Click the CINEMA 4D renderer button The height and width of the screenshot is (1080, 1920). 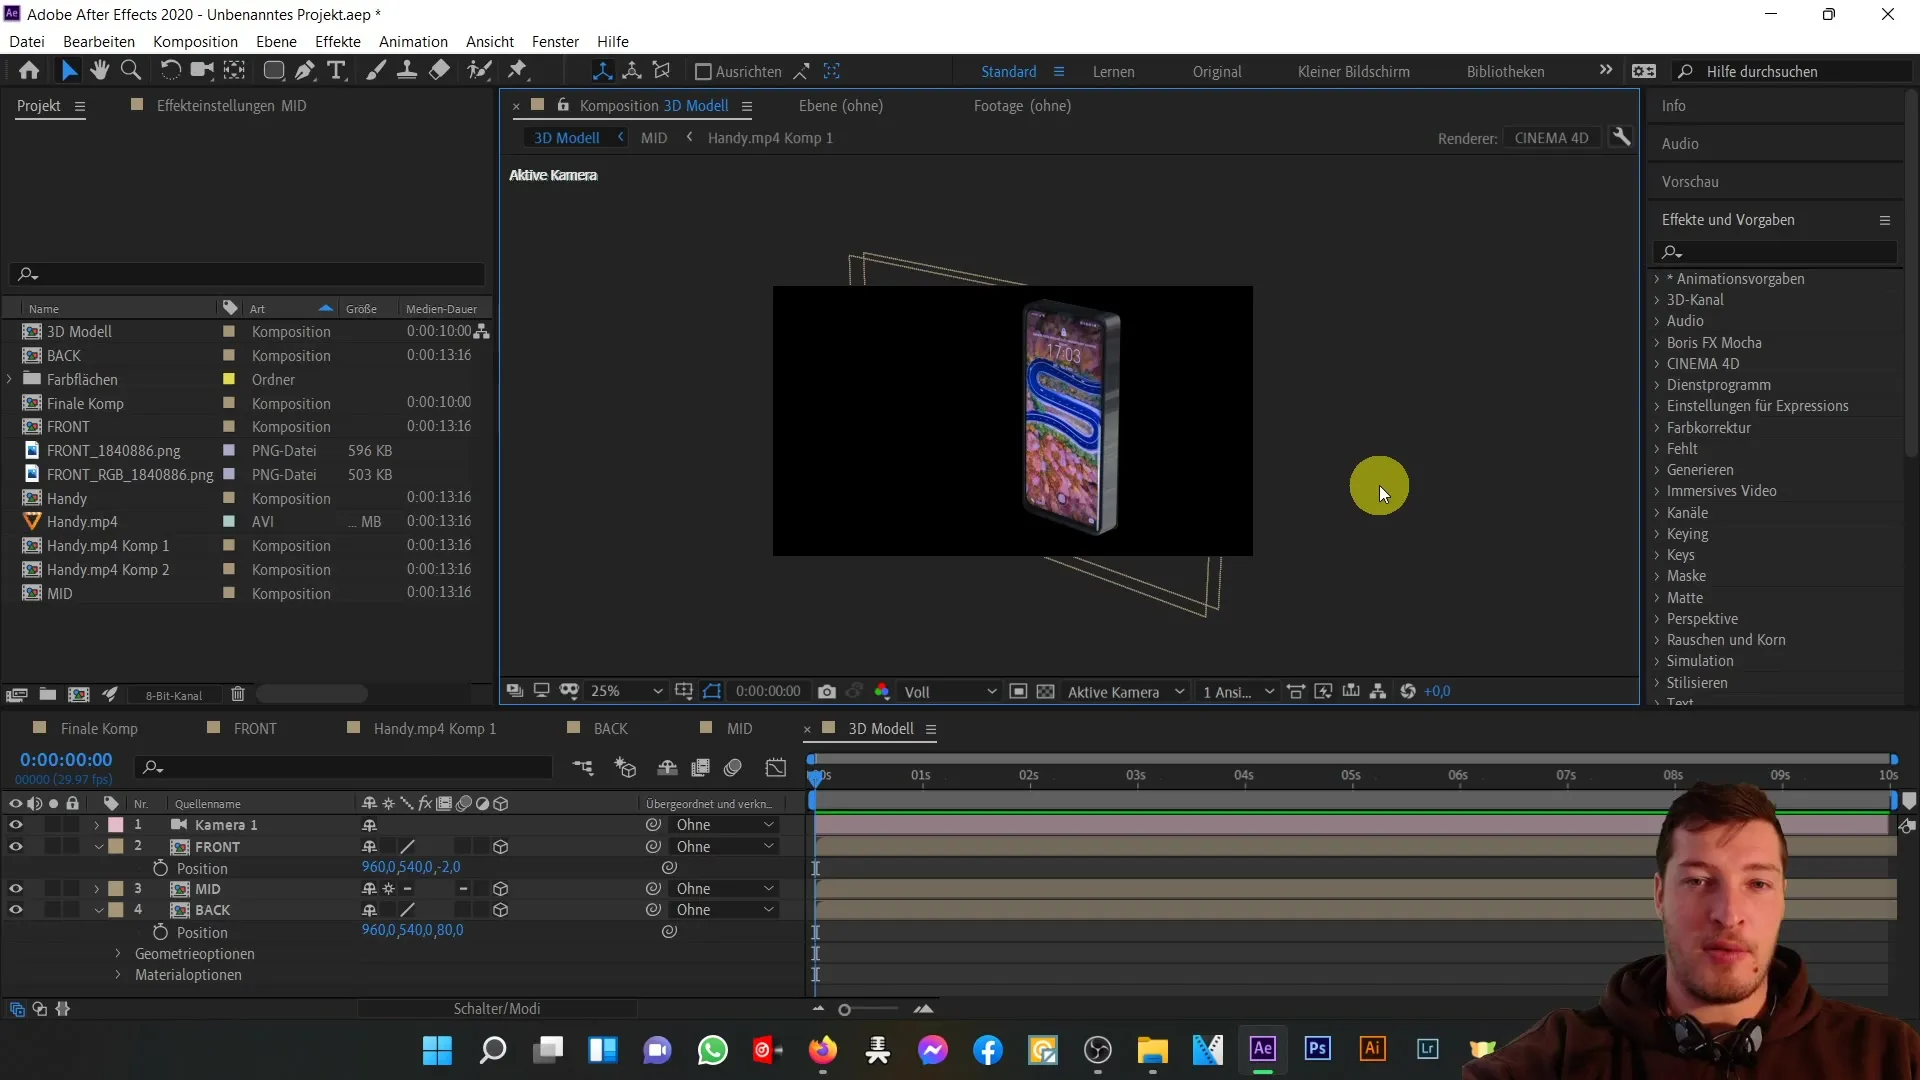click(1551, 138)
